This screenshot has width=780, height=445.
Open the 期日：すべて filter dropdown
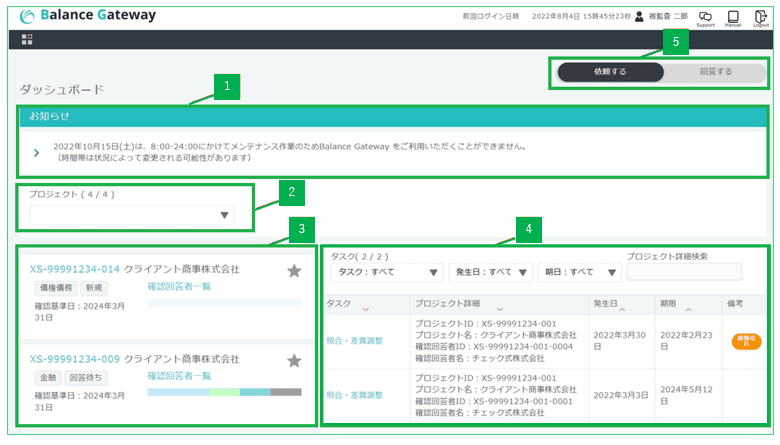tap(579, 272)
